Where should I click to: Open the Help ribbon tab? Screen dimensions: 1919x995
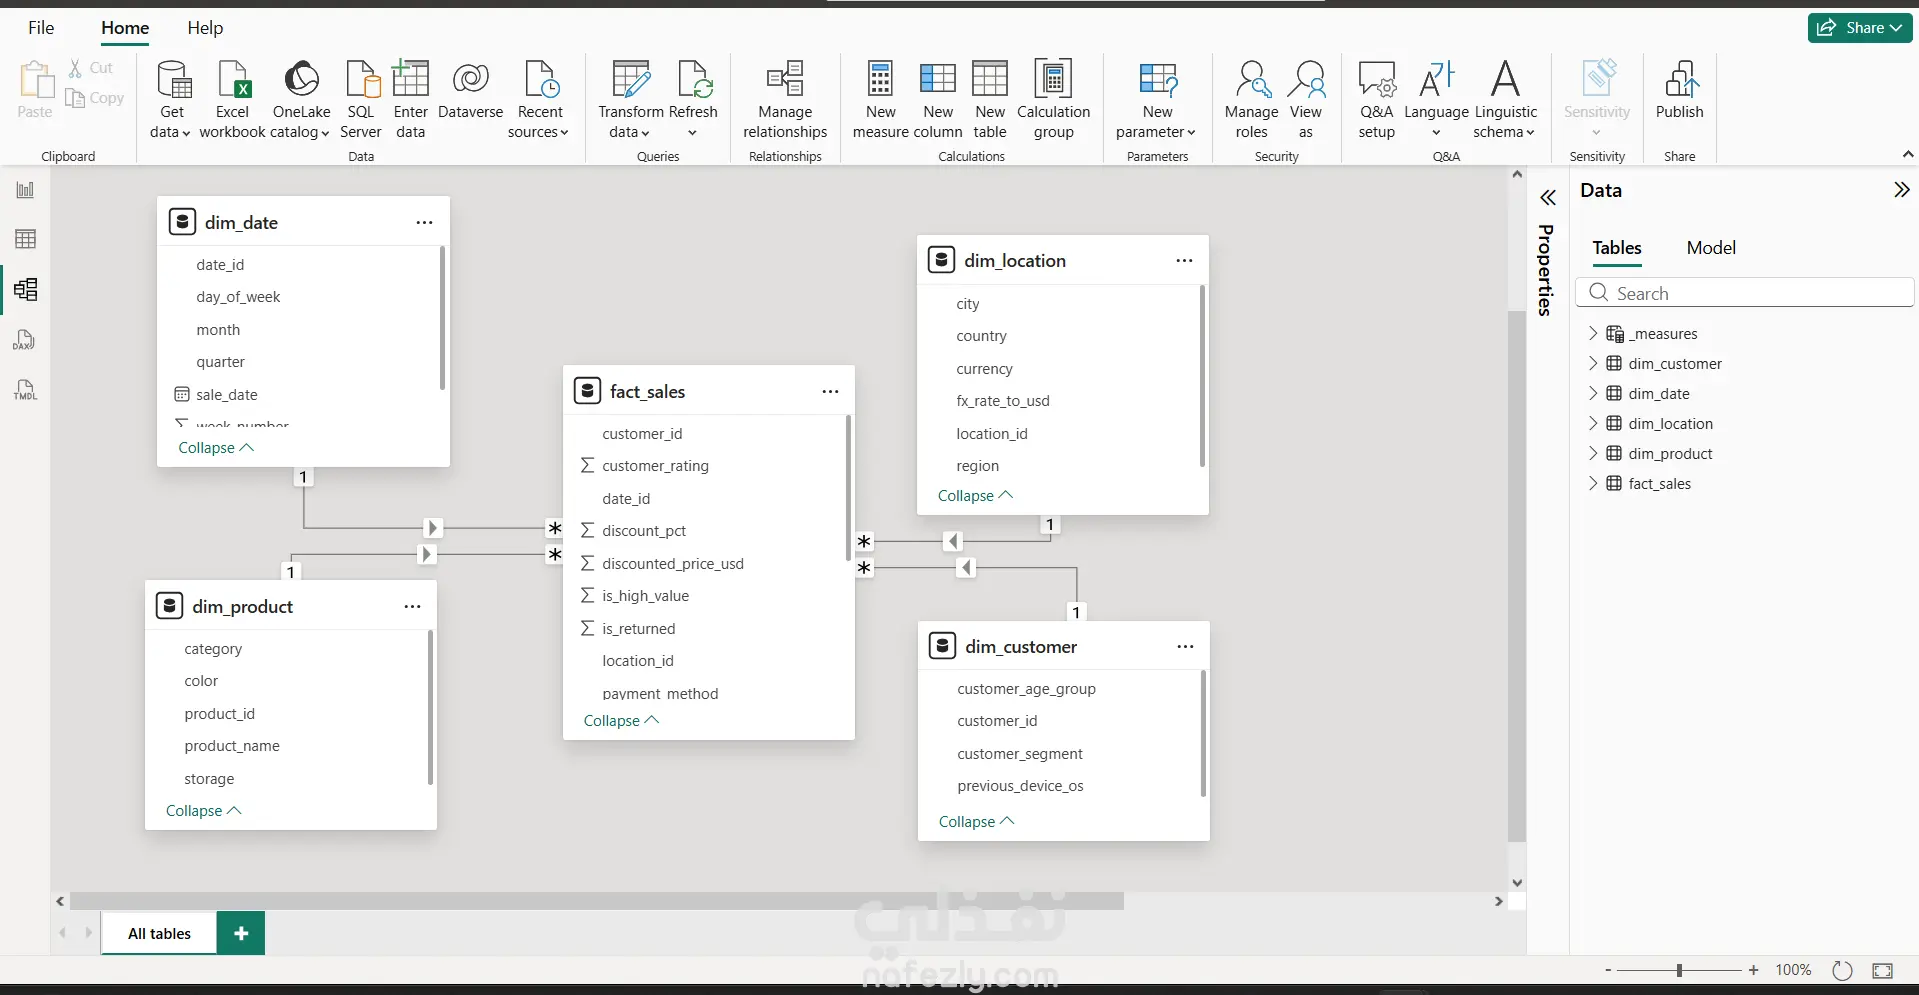[x=205, y=28]
